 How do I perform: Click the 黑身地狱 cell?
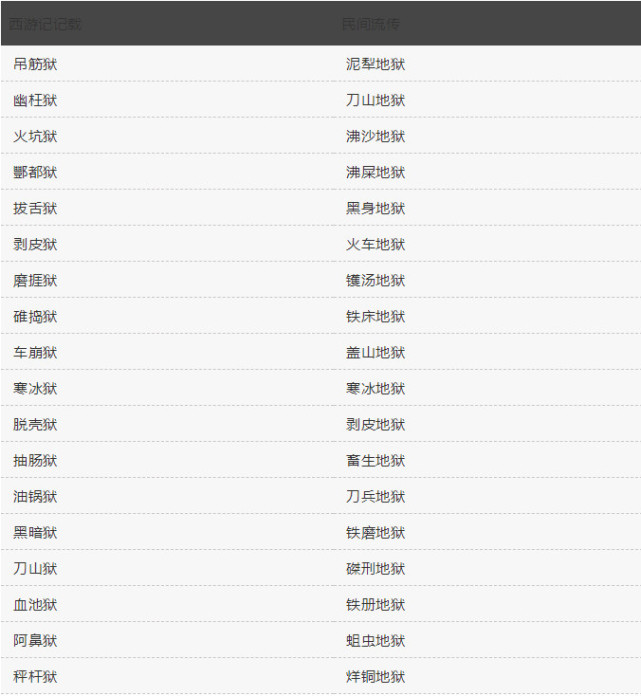pyautogui.click(x=376, y=209)
